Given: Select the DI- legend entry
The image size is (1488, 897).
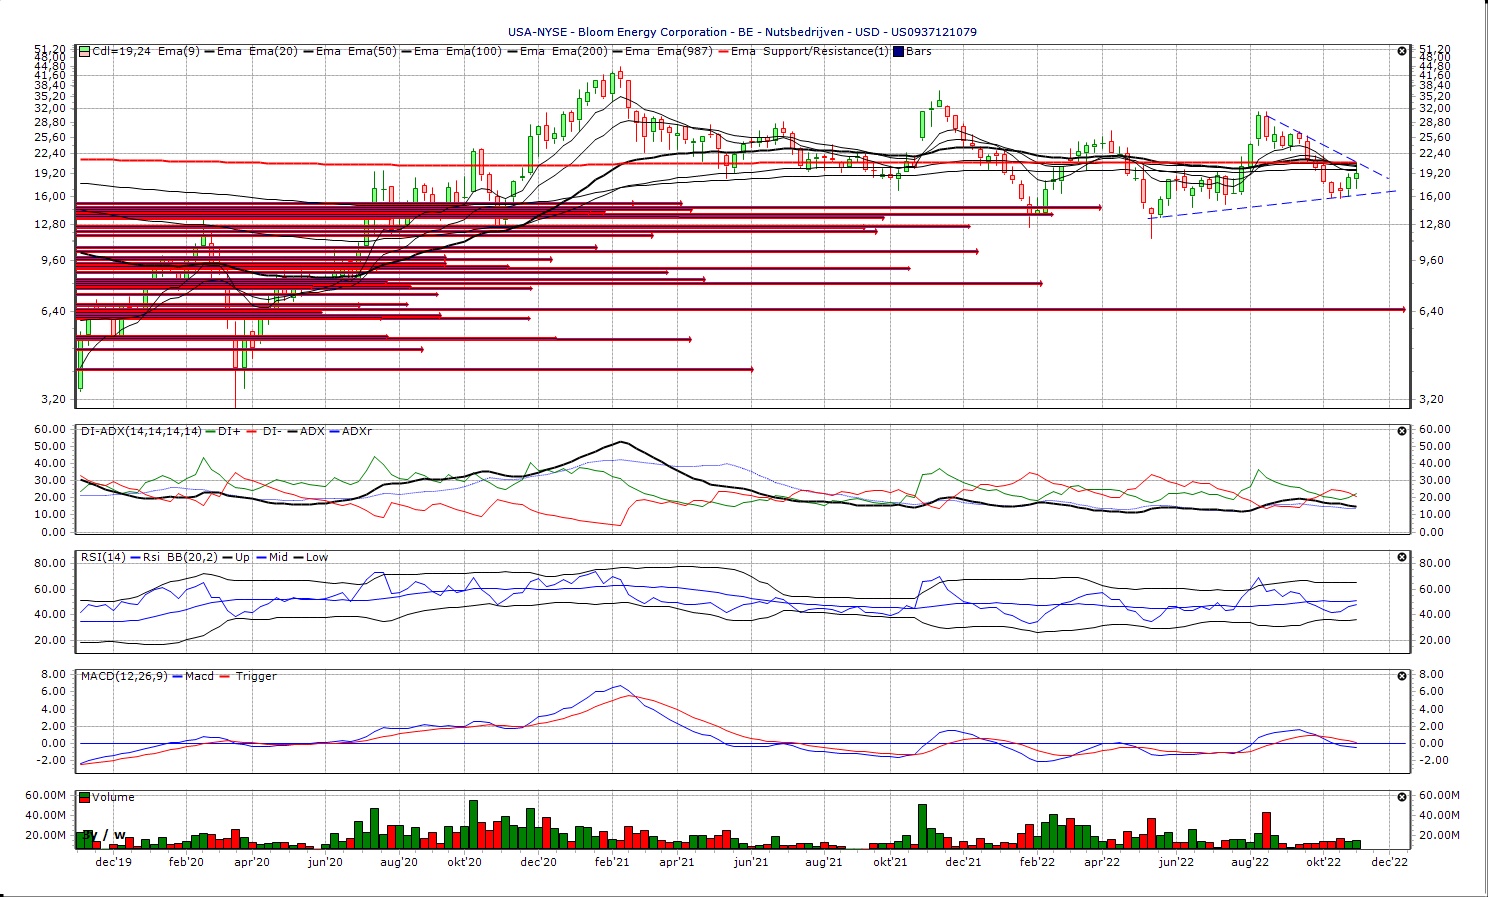Looking at the screenshot, I should pos(272,431).
